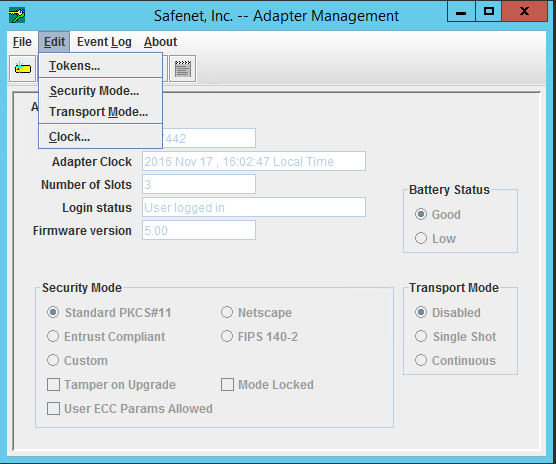The height and width of the screenshot is (464, 556).
Task: Select Continuous transport mode
Action: point(455,360)
